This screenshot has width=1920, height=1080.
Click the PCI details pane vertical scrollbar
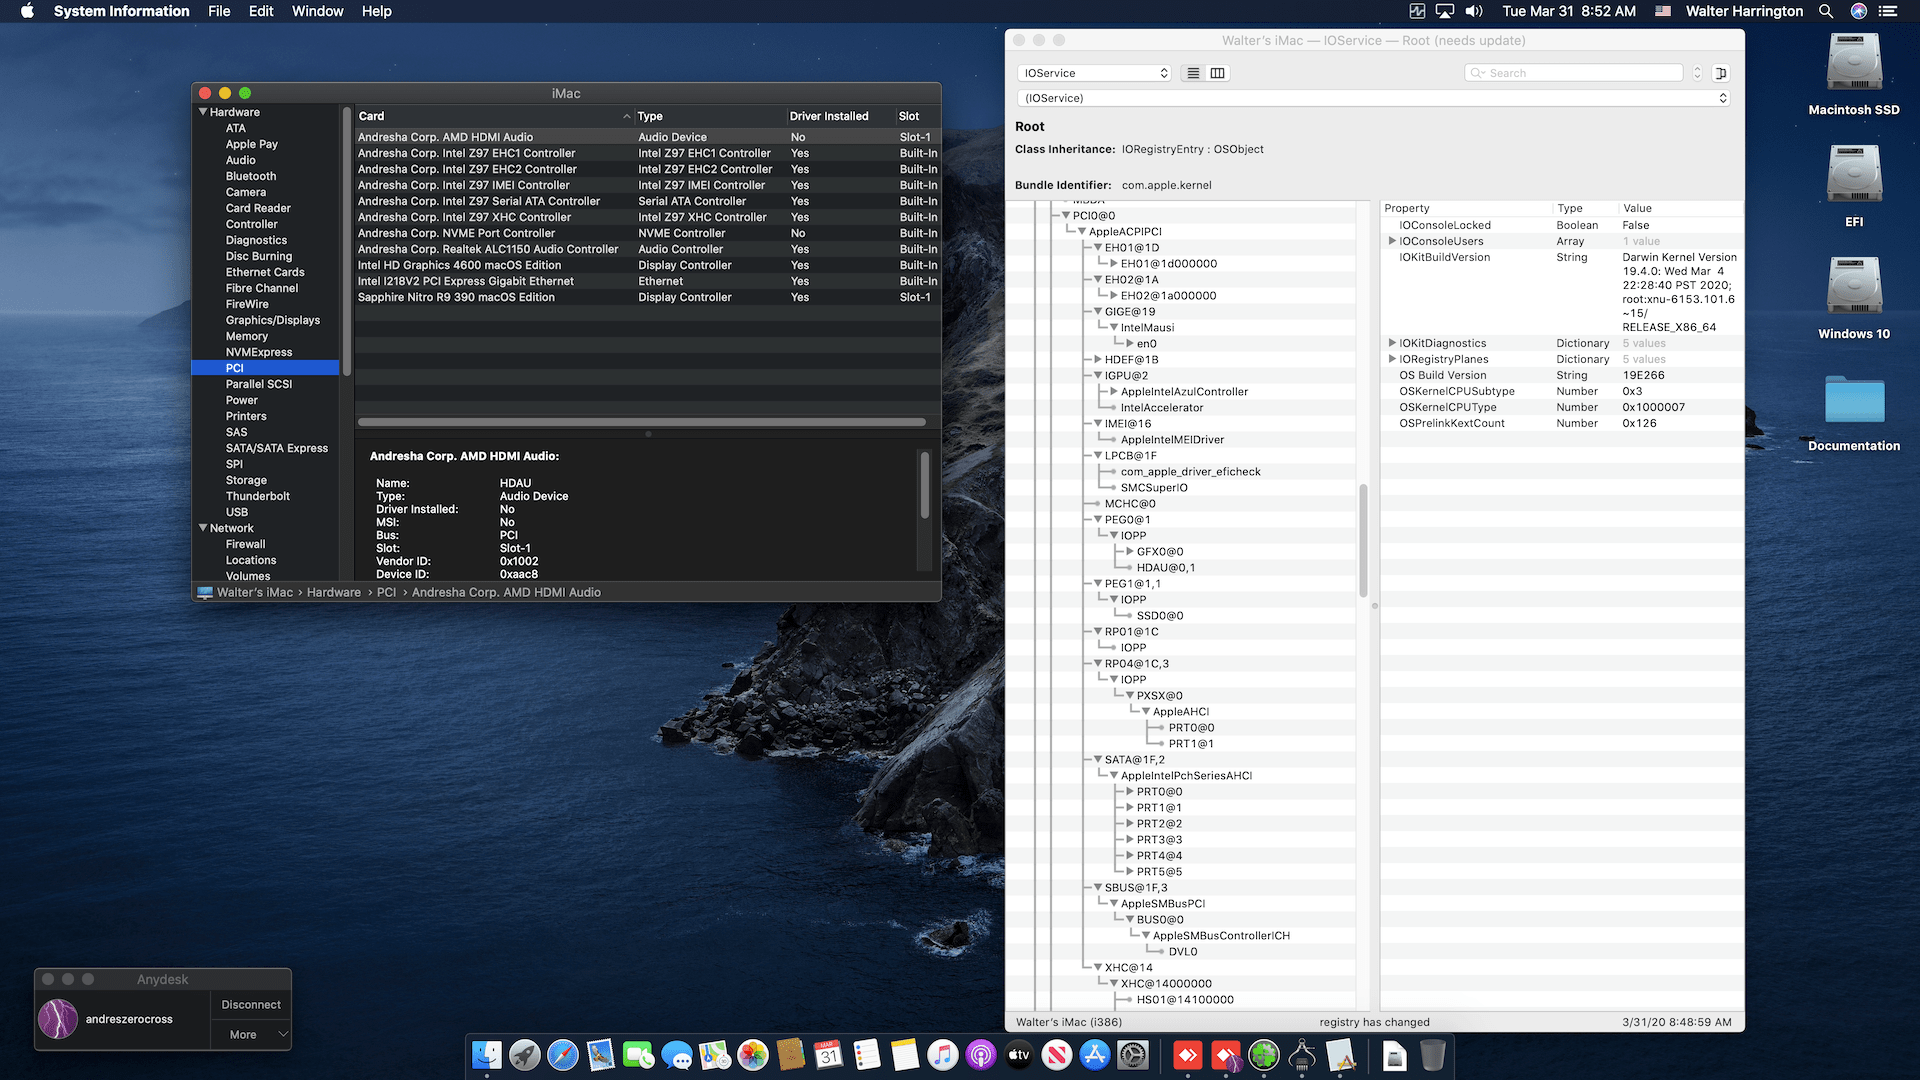[924, 485]
